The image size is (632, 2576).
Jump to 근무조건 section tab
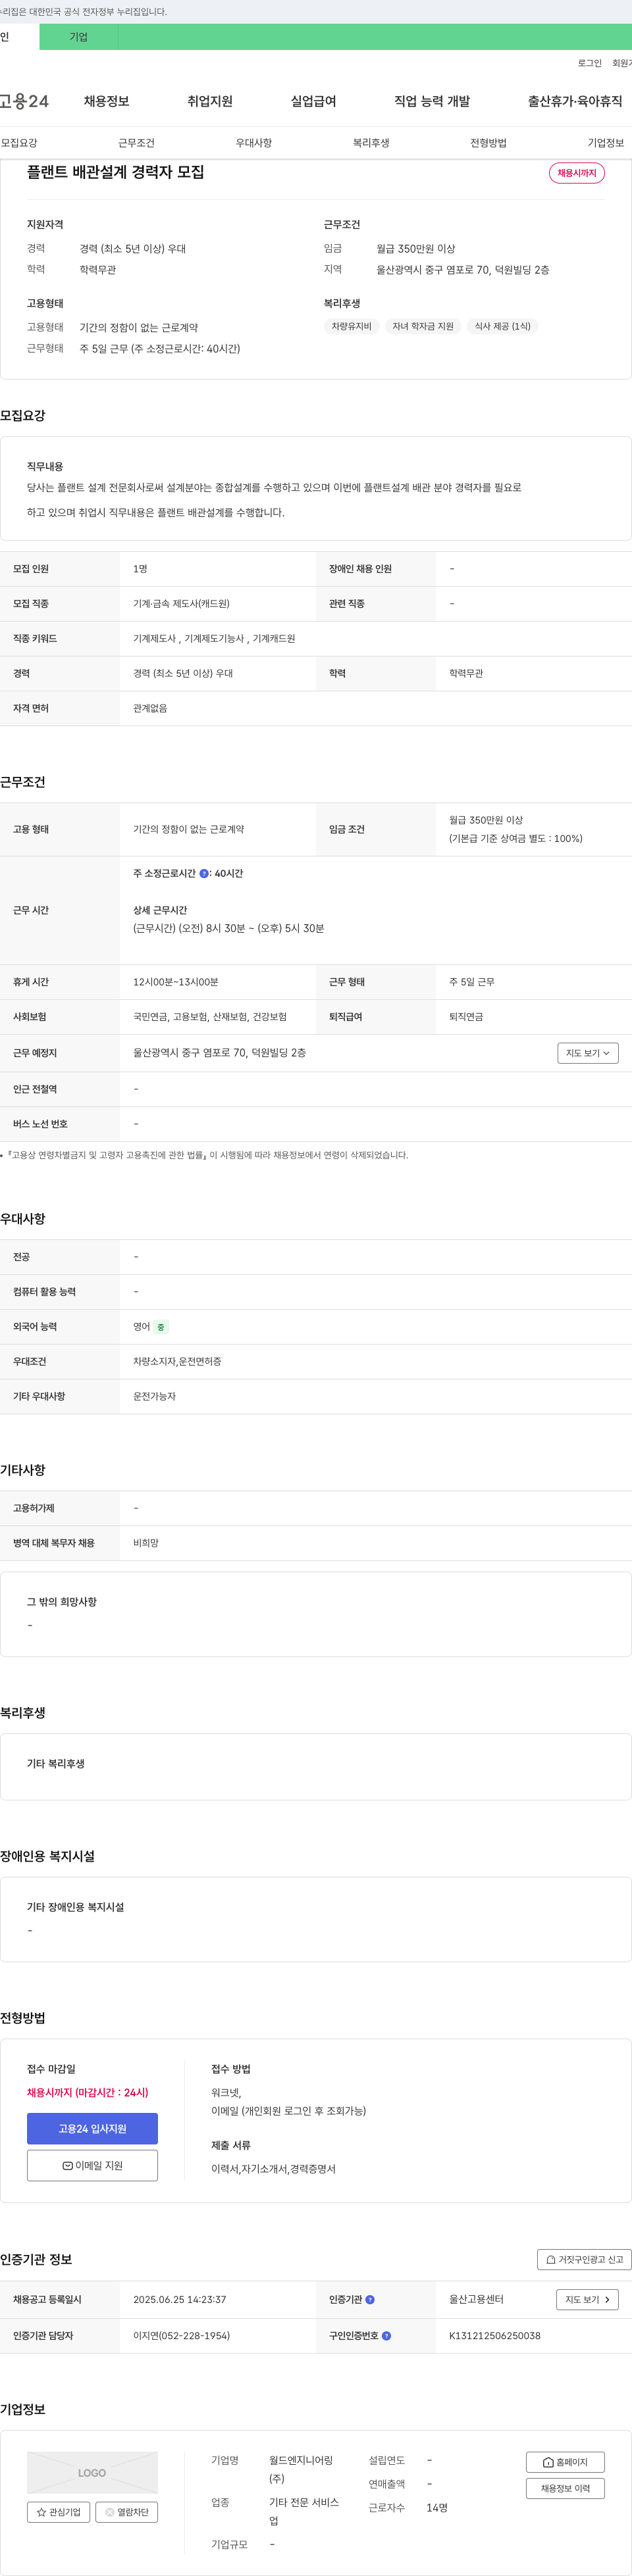[x=136, y=143]
